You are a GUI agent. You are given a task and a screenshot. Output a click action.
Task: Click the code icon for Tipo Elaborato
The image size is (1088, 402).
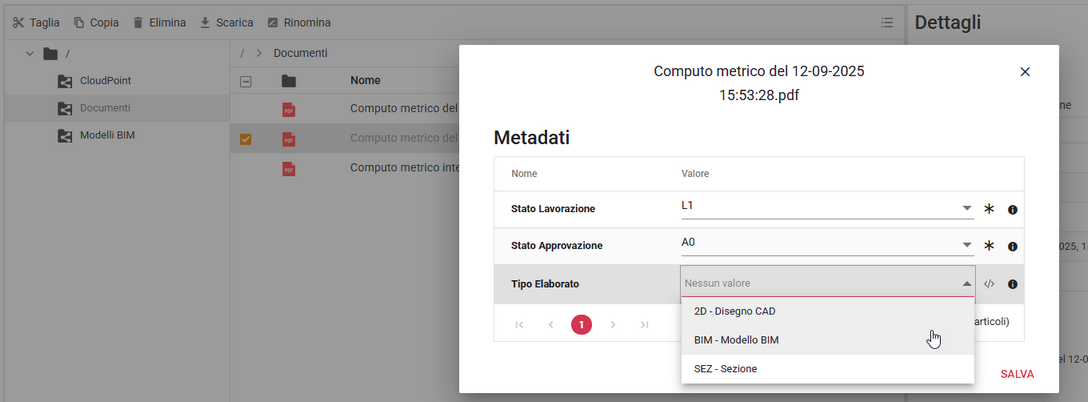(989, 283)
